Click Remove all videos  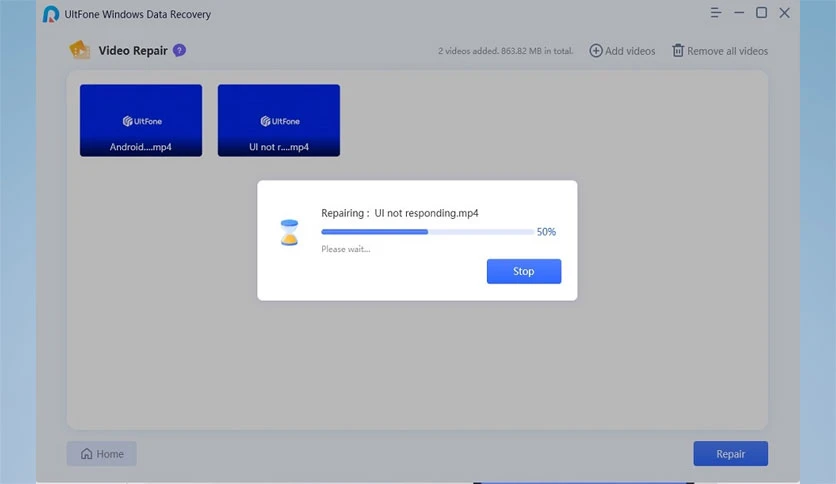point(720,51)
